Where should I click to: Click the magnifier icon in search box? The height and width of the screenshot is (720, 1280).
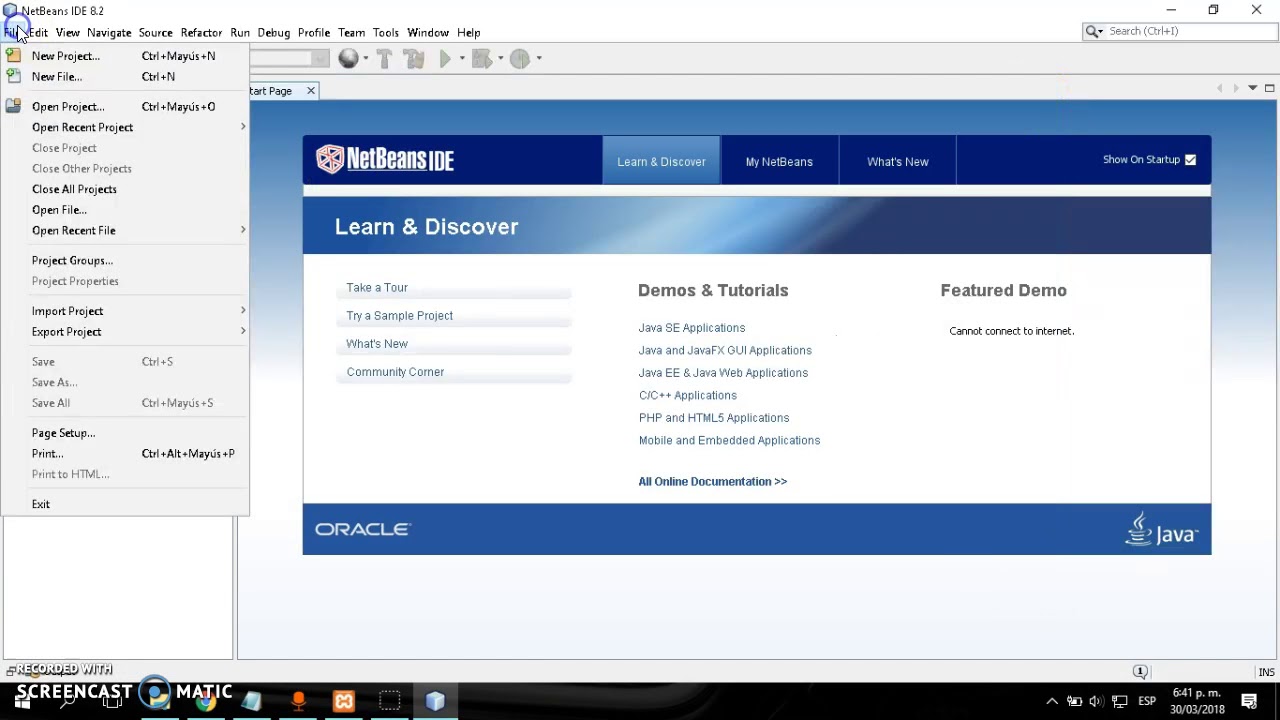click(1092, 32)
